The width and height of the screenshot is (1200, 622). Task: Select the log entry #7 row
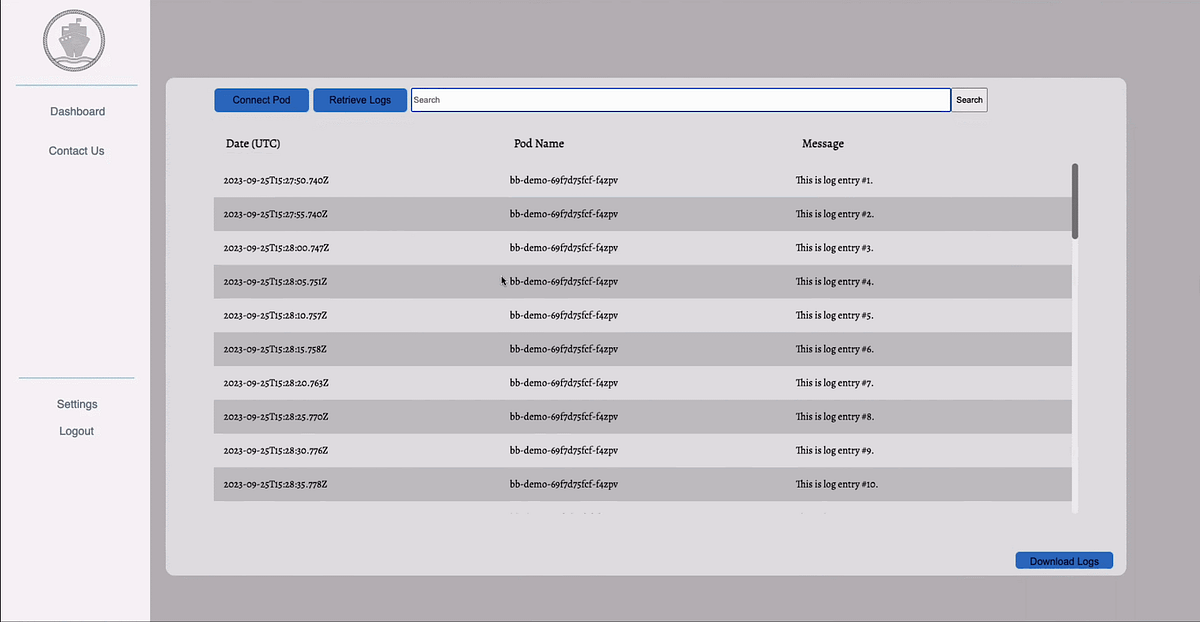[x=640, y=382]
